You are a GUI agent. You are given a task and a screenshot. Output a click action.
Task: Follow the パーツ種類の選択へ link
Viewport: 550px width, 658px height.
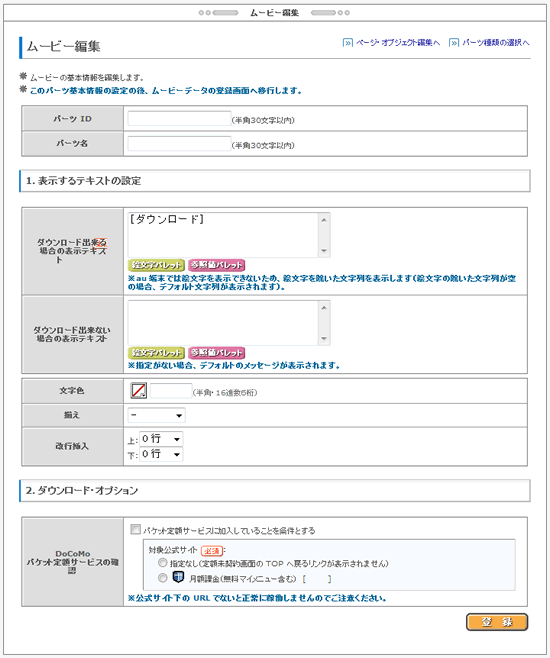[496, 42]
